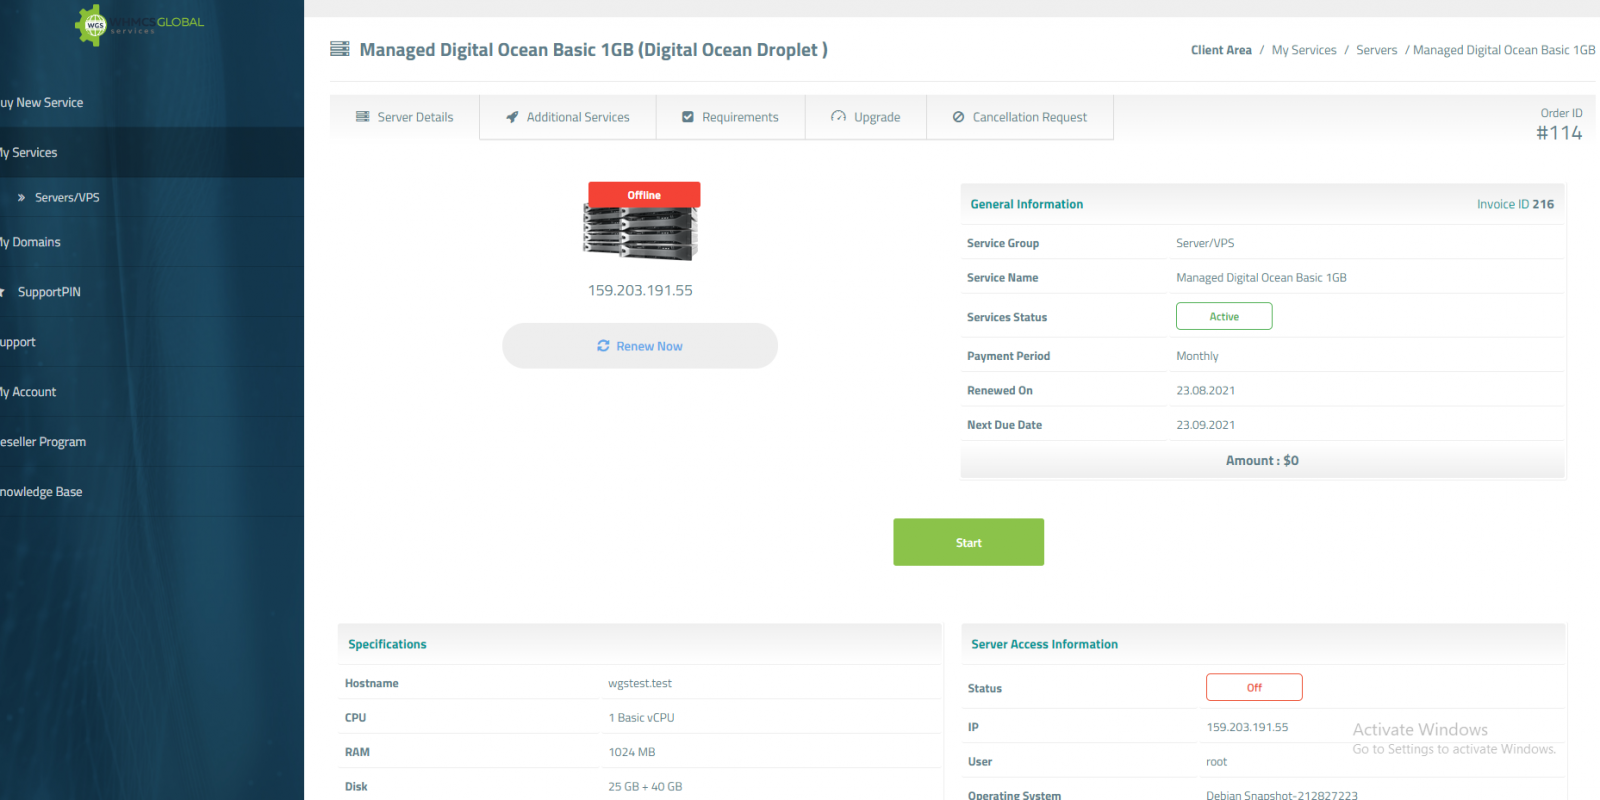Click the ban icon on Cancellation Request
This screenshot has height=800, width=1600.
click(958, 117)
